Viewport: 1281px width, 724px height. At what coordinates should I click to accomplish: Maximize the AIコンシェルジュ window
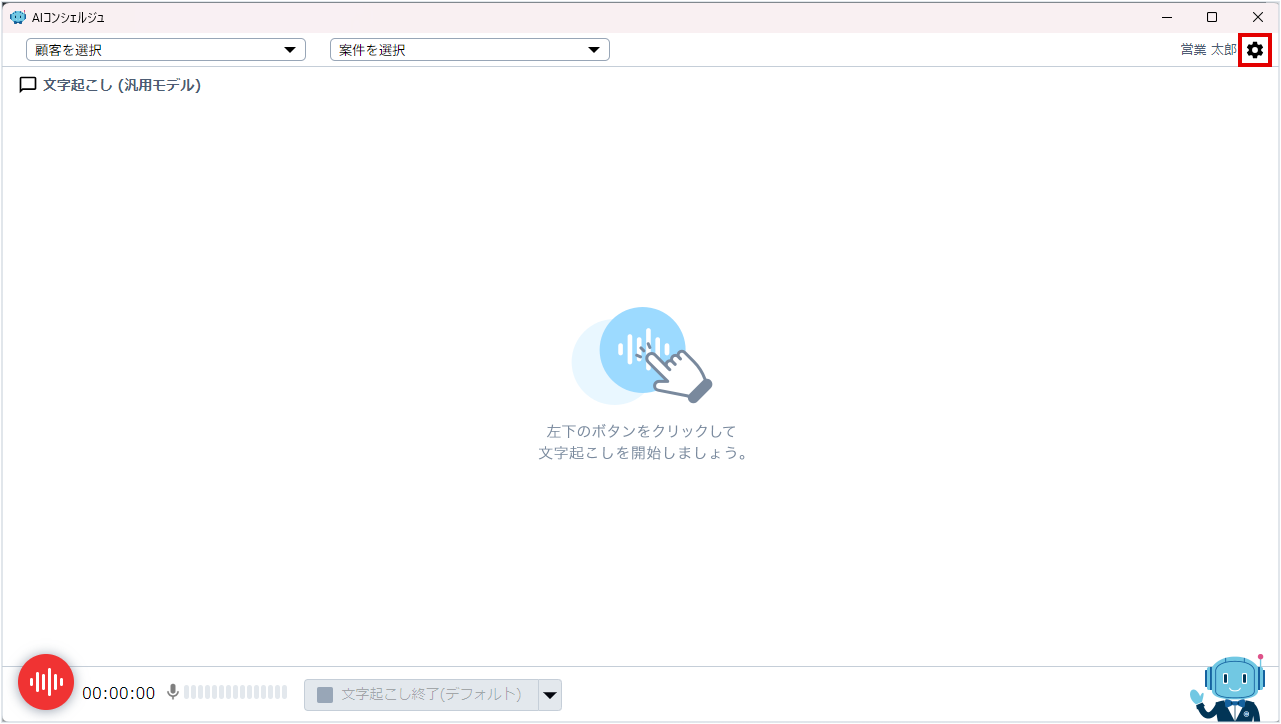click(1212, 17)
